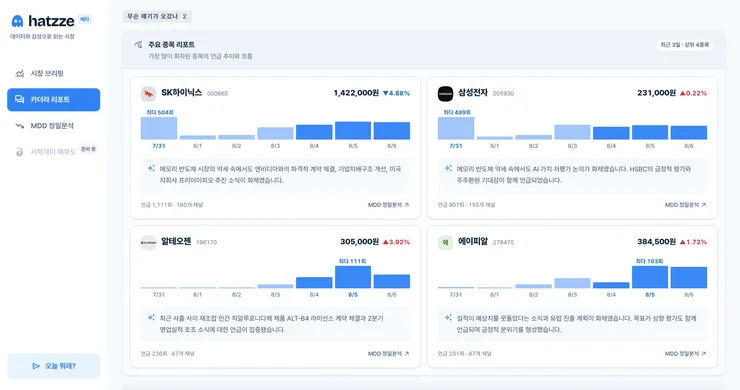The width and height of the screenshot is (740, 390).
Task: Select the 8/5 bar in 알테오젠 chart
Action: [x=353, y=277]
